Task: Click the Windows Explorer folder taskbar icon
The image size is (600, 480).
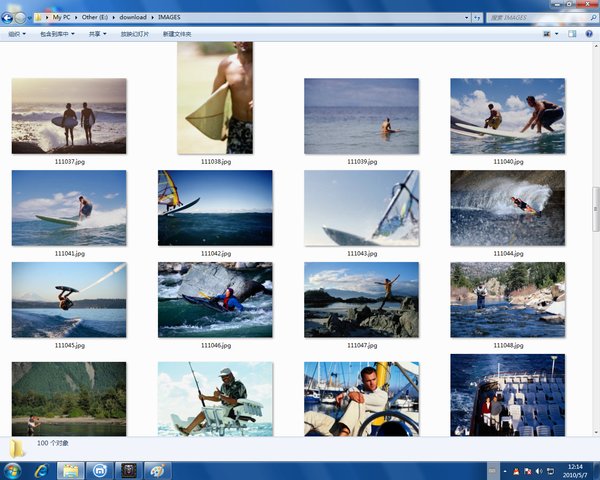Action: (71, 469)
